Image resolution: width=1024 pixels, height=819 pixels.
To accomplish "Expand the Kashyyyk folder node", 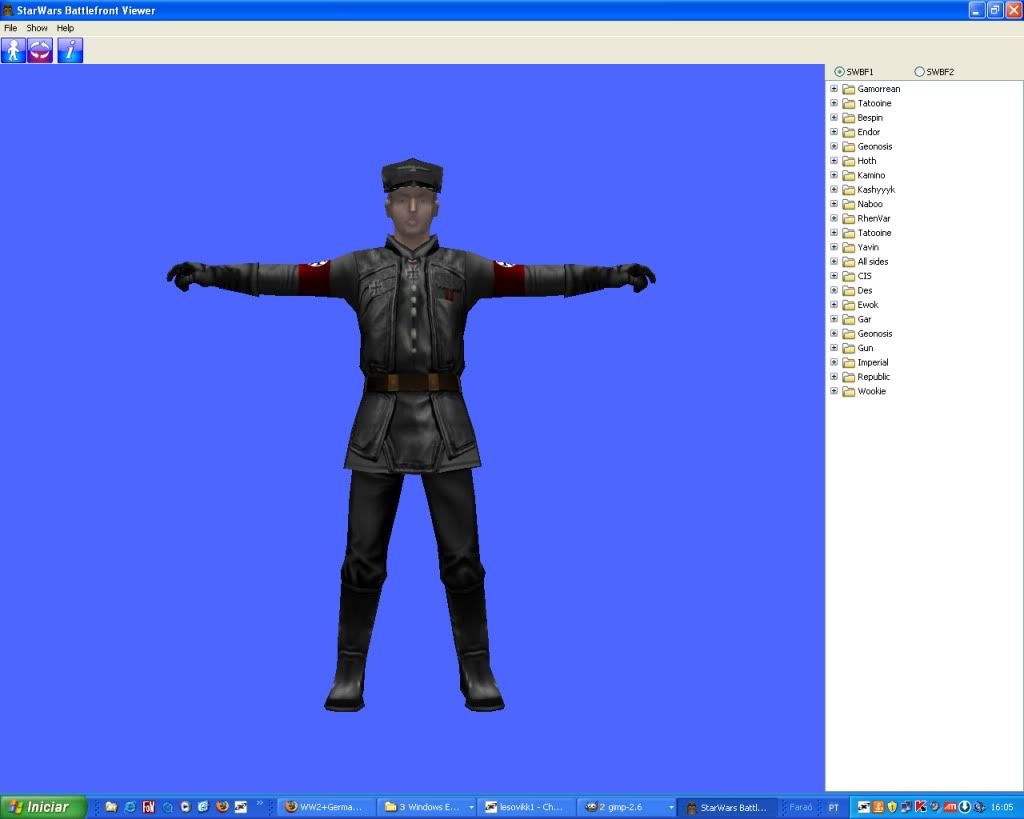I will [834, 189].
